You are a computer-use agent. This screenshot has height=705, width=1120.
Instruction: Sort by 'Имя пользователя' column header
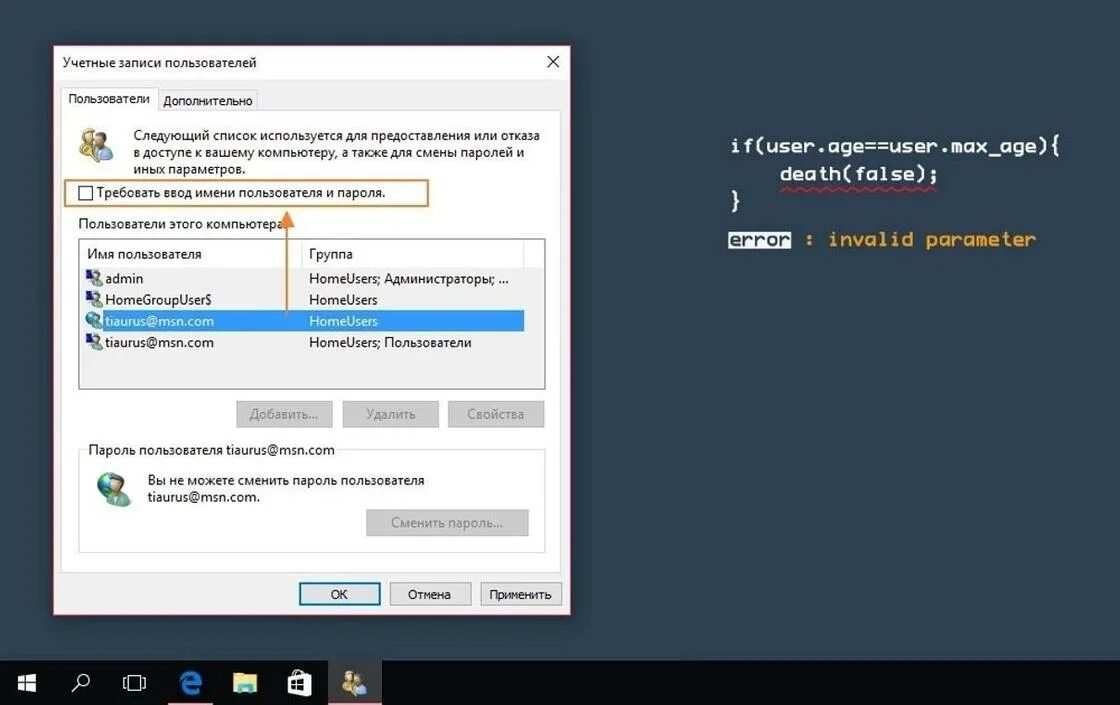191,254
